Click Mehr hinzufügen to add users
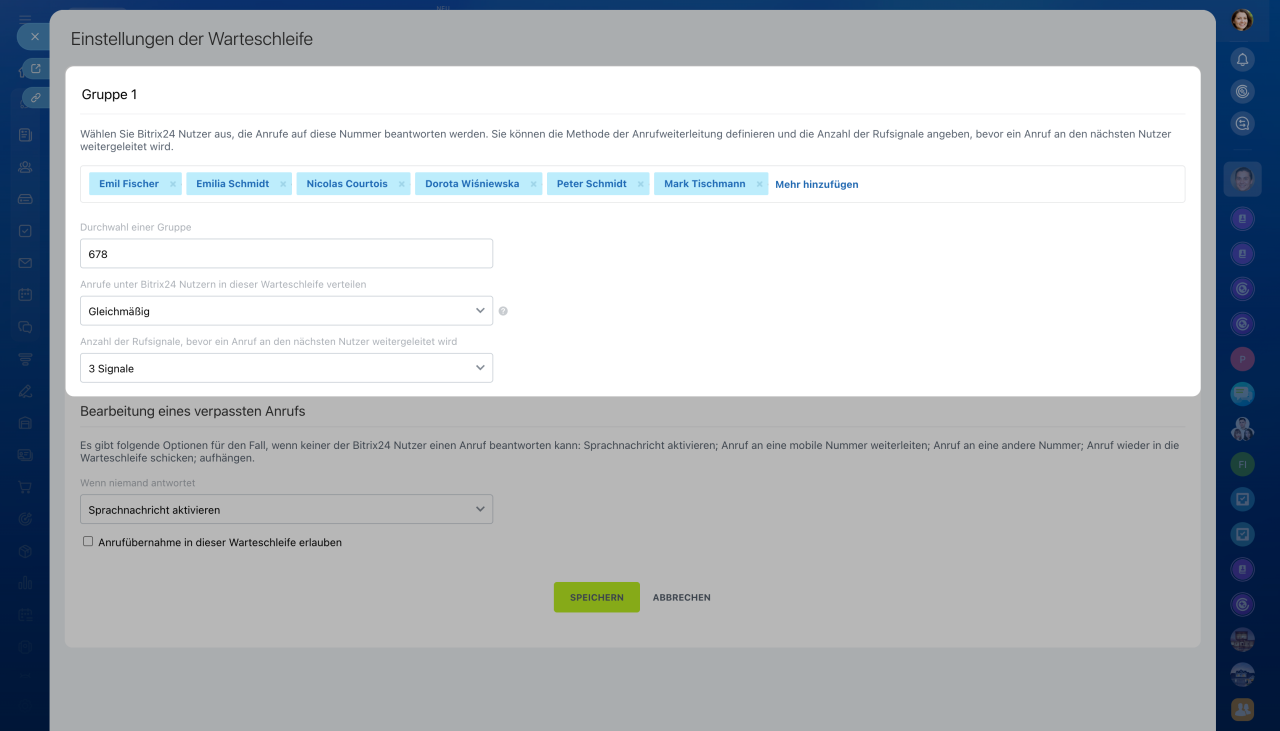 click(x=817, y=184)
